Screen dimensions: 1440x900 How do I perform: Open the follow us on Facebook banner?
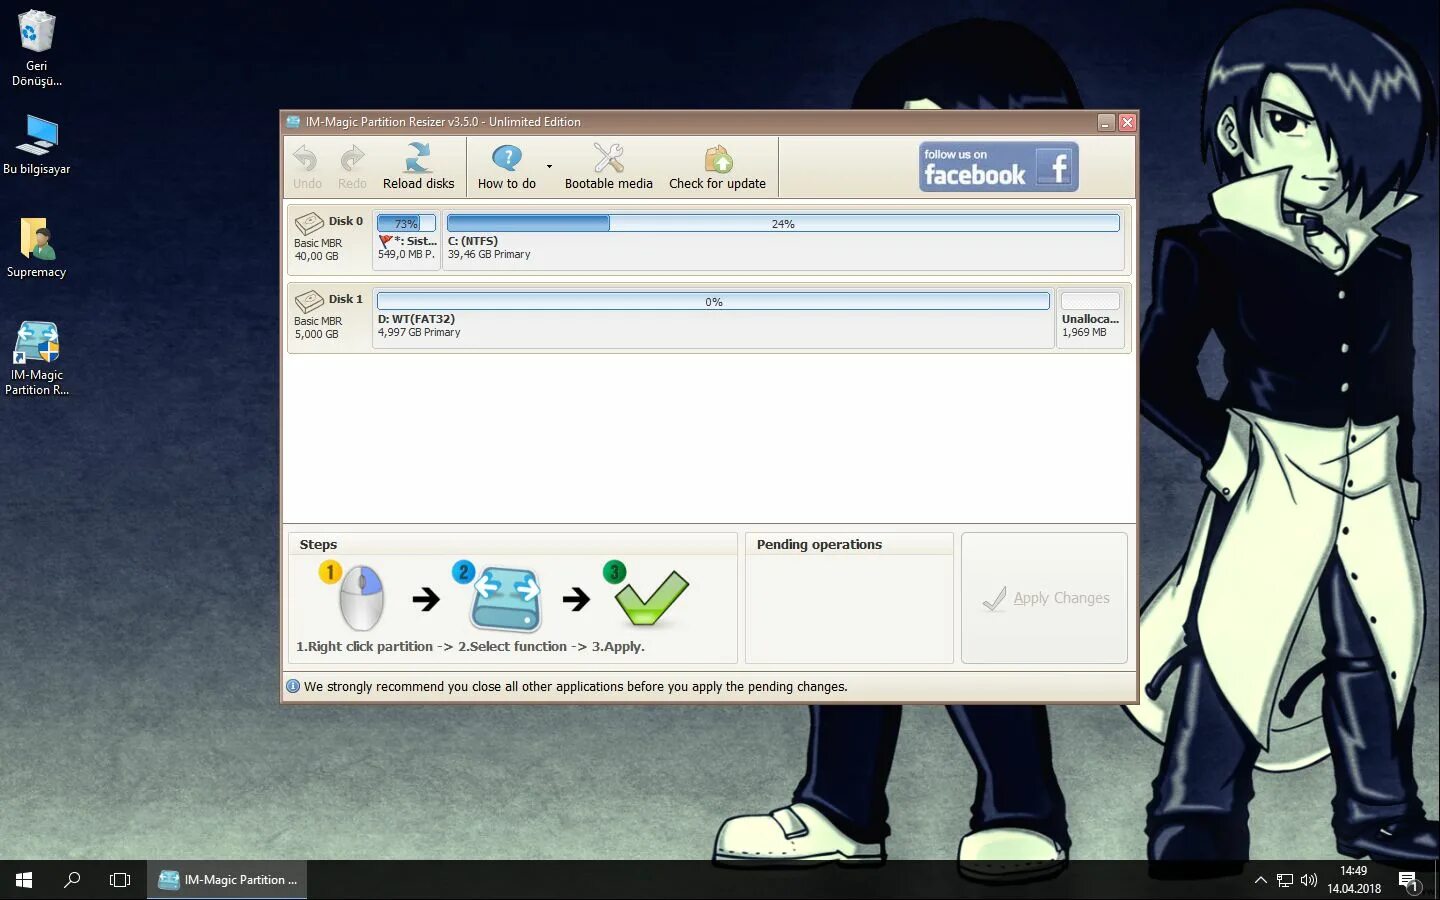pyautogui.click(x=998, y=166)
